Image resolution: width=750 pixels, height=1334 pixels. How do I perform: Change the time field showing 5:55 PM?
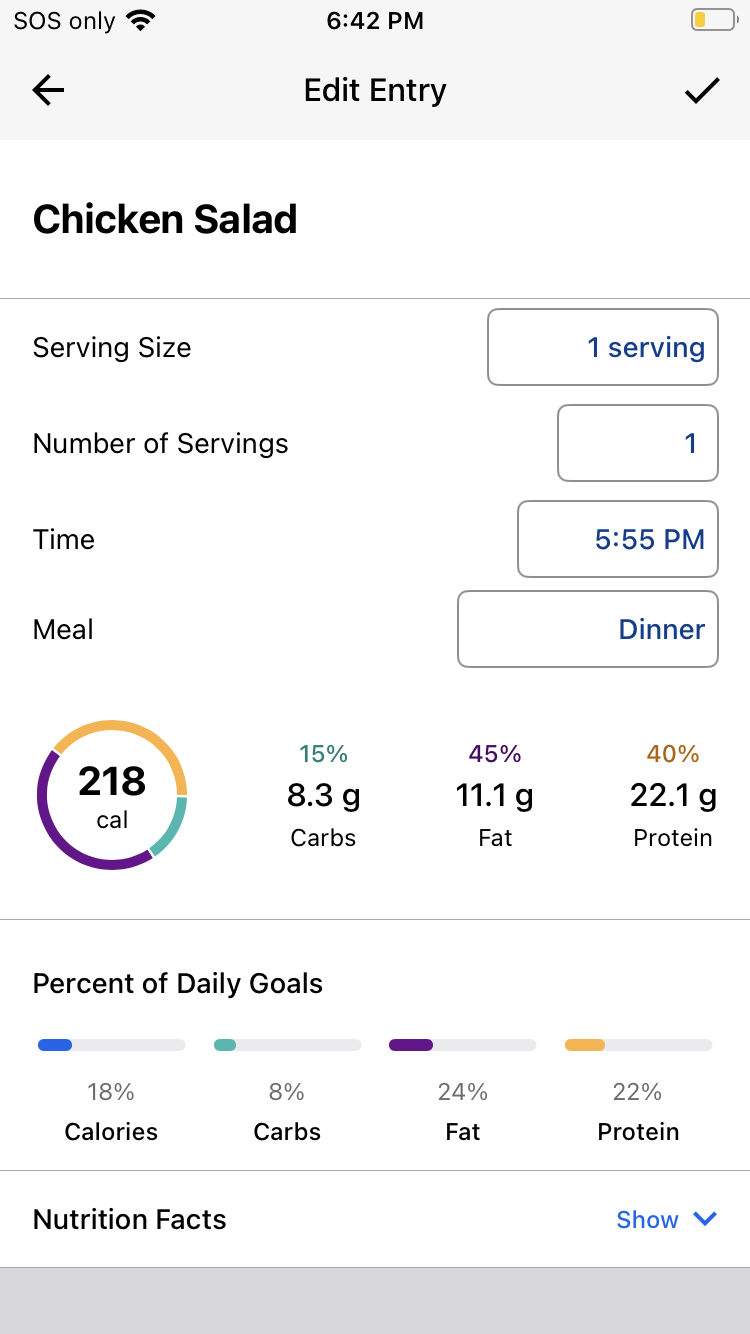[618, 539]
